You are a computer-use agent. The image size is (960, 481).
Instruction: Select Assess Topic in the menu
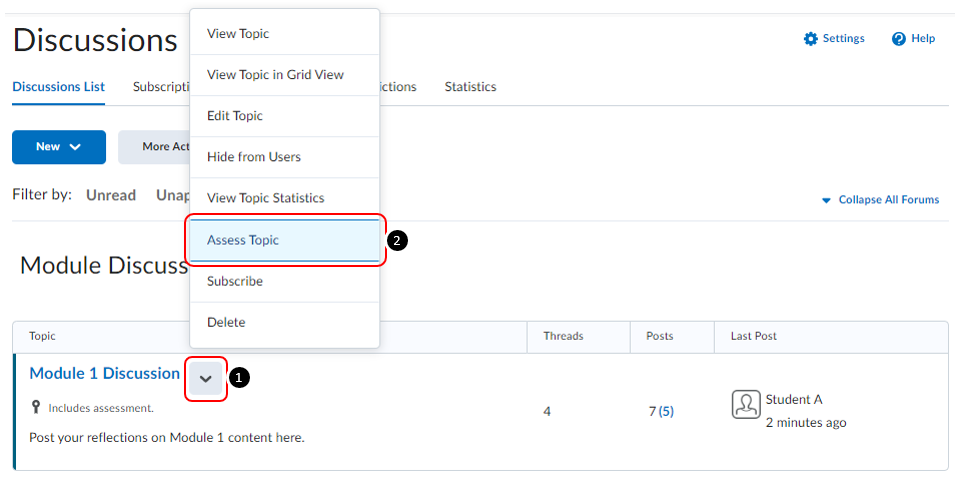point(243,240)
